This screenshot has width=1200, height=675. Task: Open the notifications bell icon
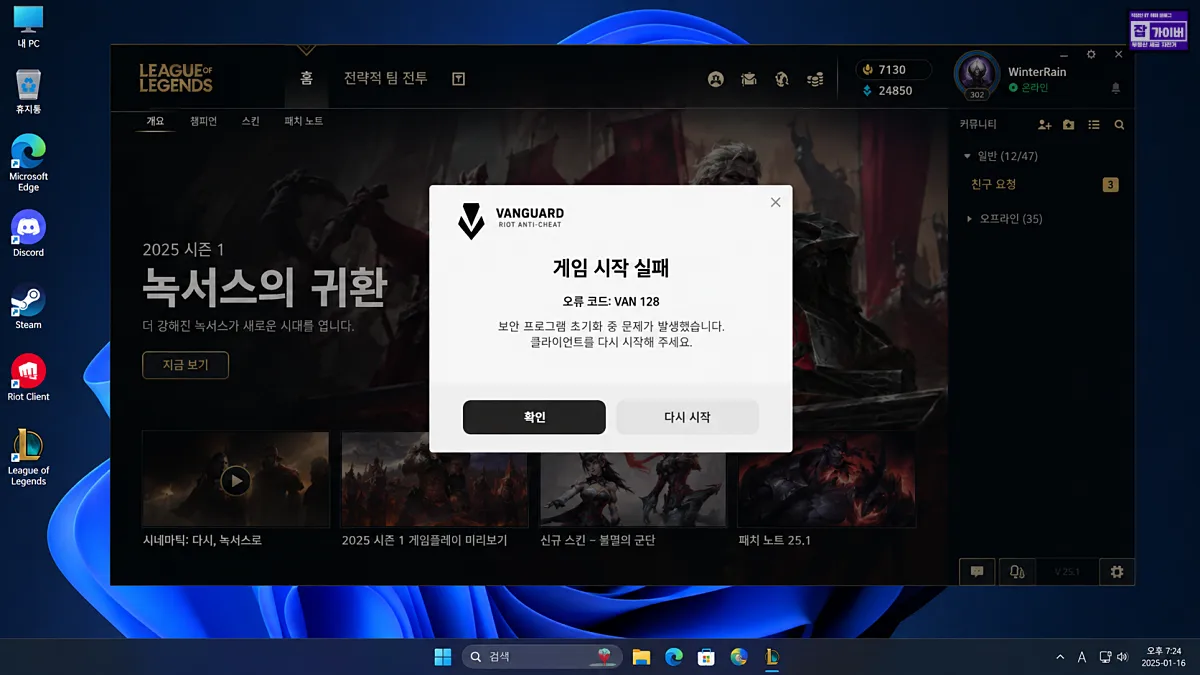pyautogui.click(x=1116, y=89)
